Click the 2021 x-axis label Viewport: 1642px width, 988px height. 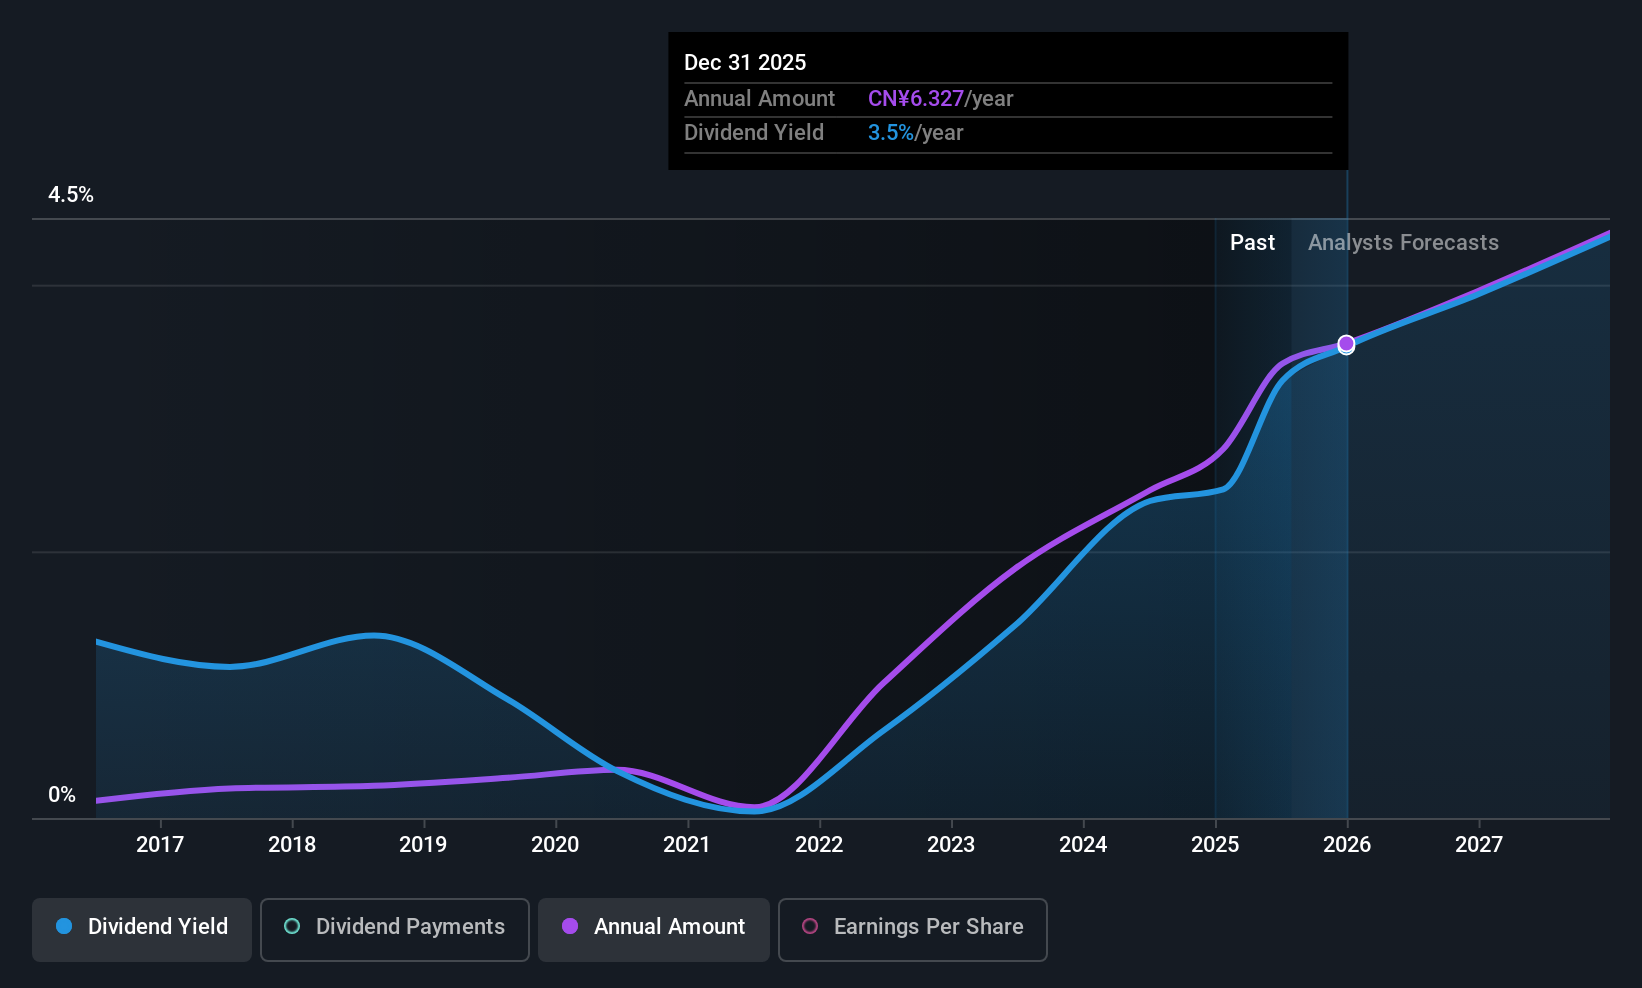687,845
